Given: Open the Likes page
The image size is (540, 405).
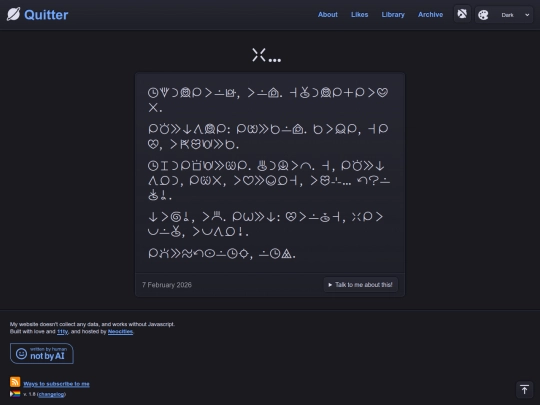Looking at the screenshot, I should point(360,15).
